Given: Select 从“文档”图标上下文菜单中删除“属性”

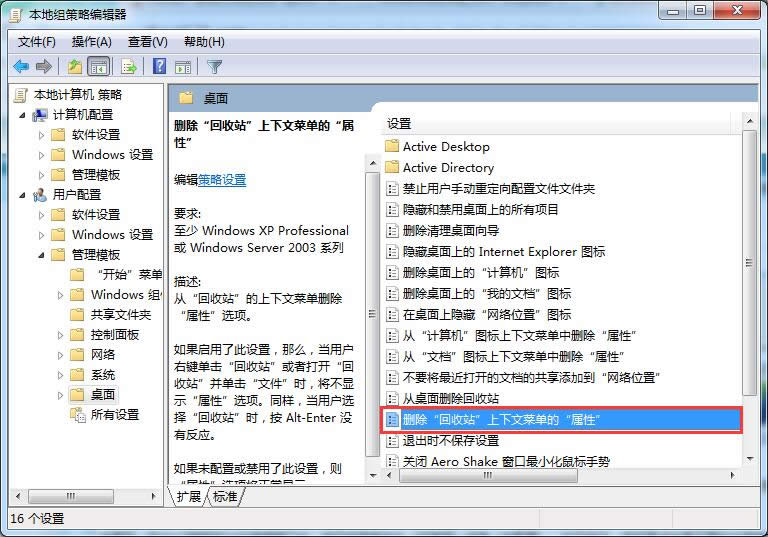Looking at the screenshot, I should [514, 357].
